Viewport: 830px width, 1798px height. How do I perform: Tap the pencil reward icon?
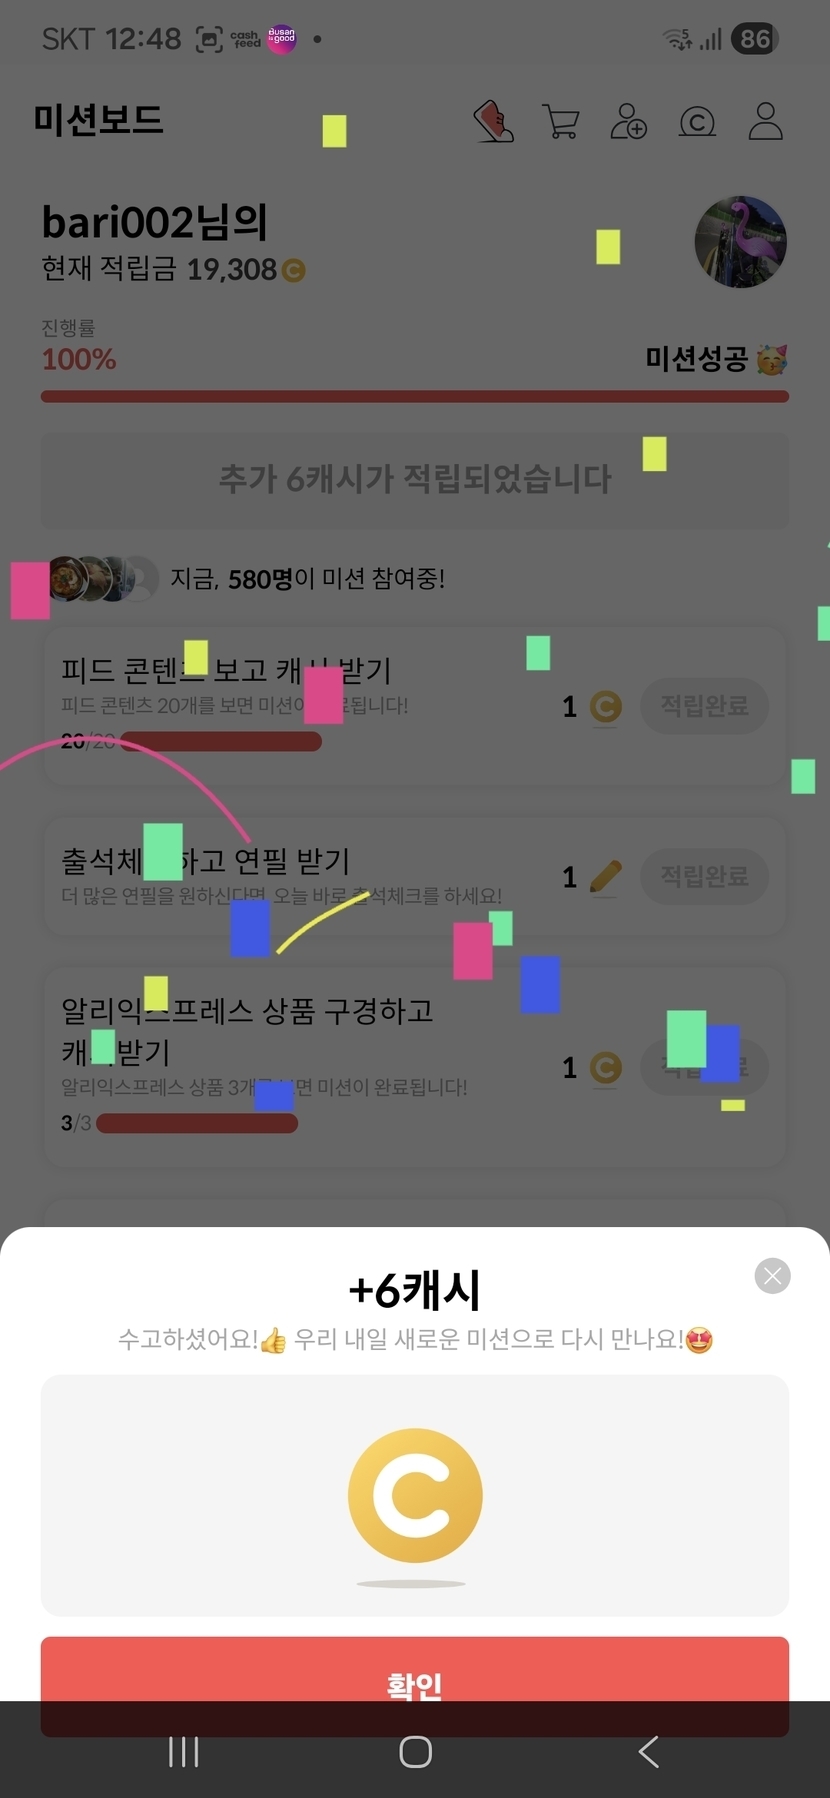click(x=605, y=877)
